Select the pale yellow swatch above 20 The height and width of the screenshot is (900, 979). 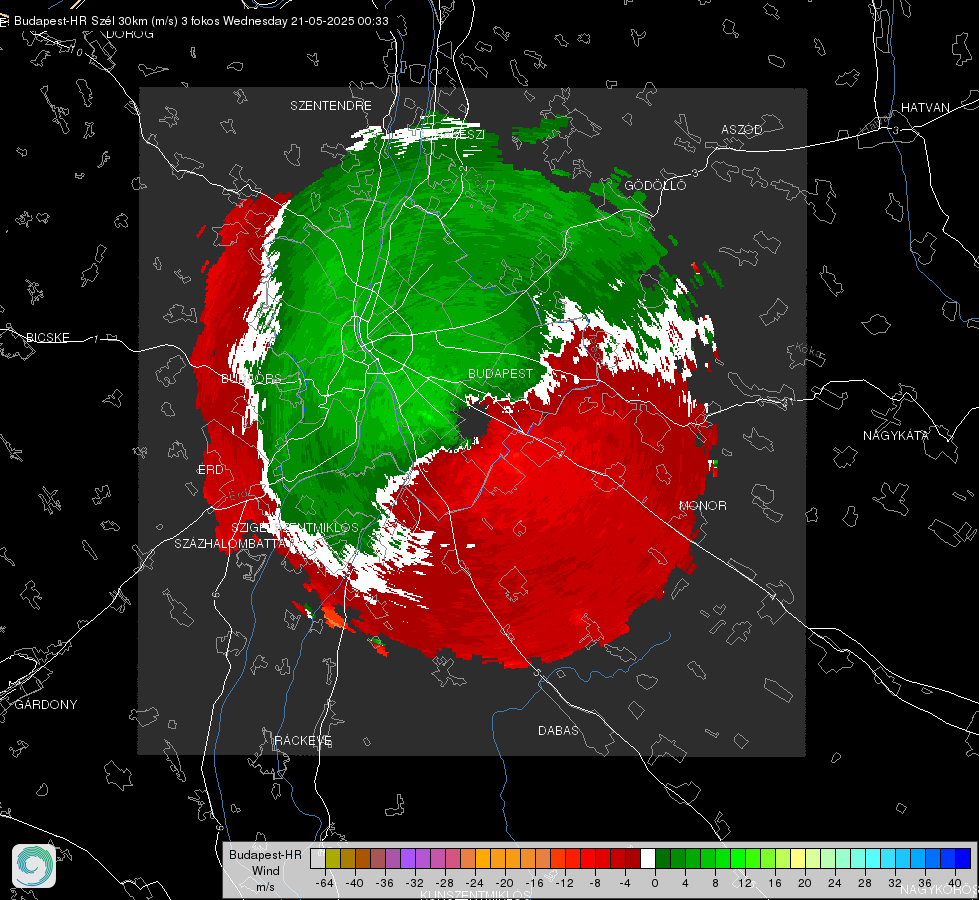pyautogui.click(x=798, y=858)
